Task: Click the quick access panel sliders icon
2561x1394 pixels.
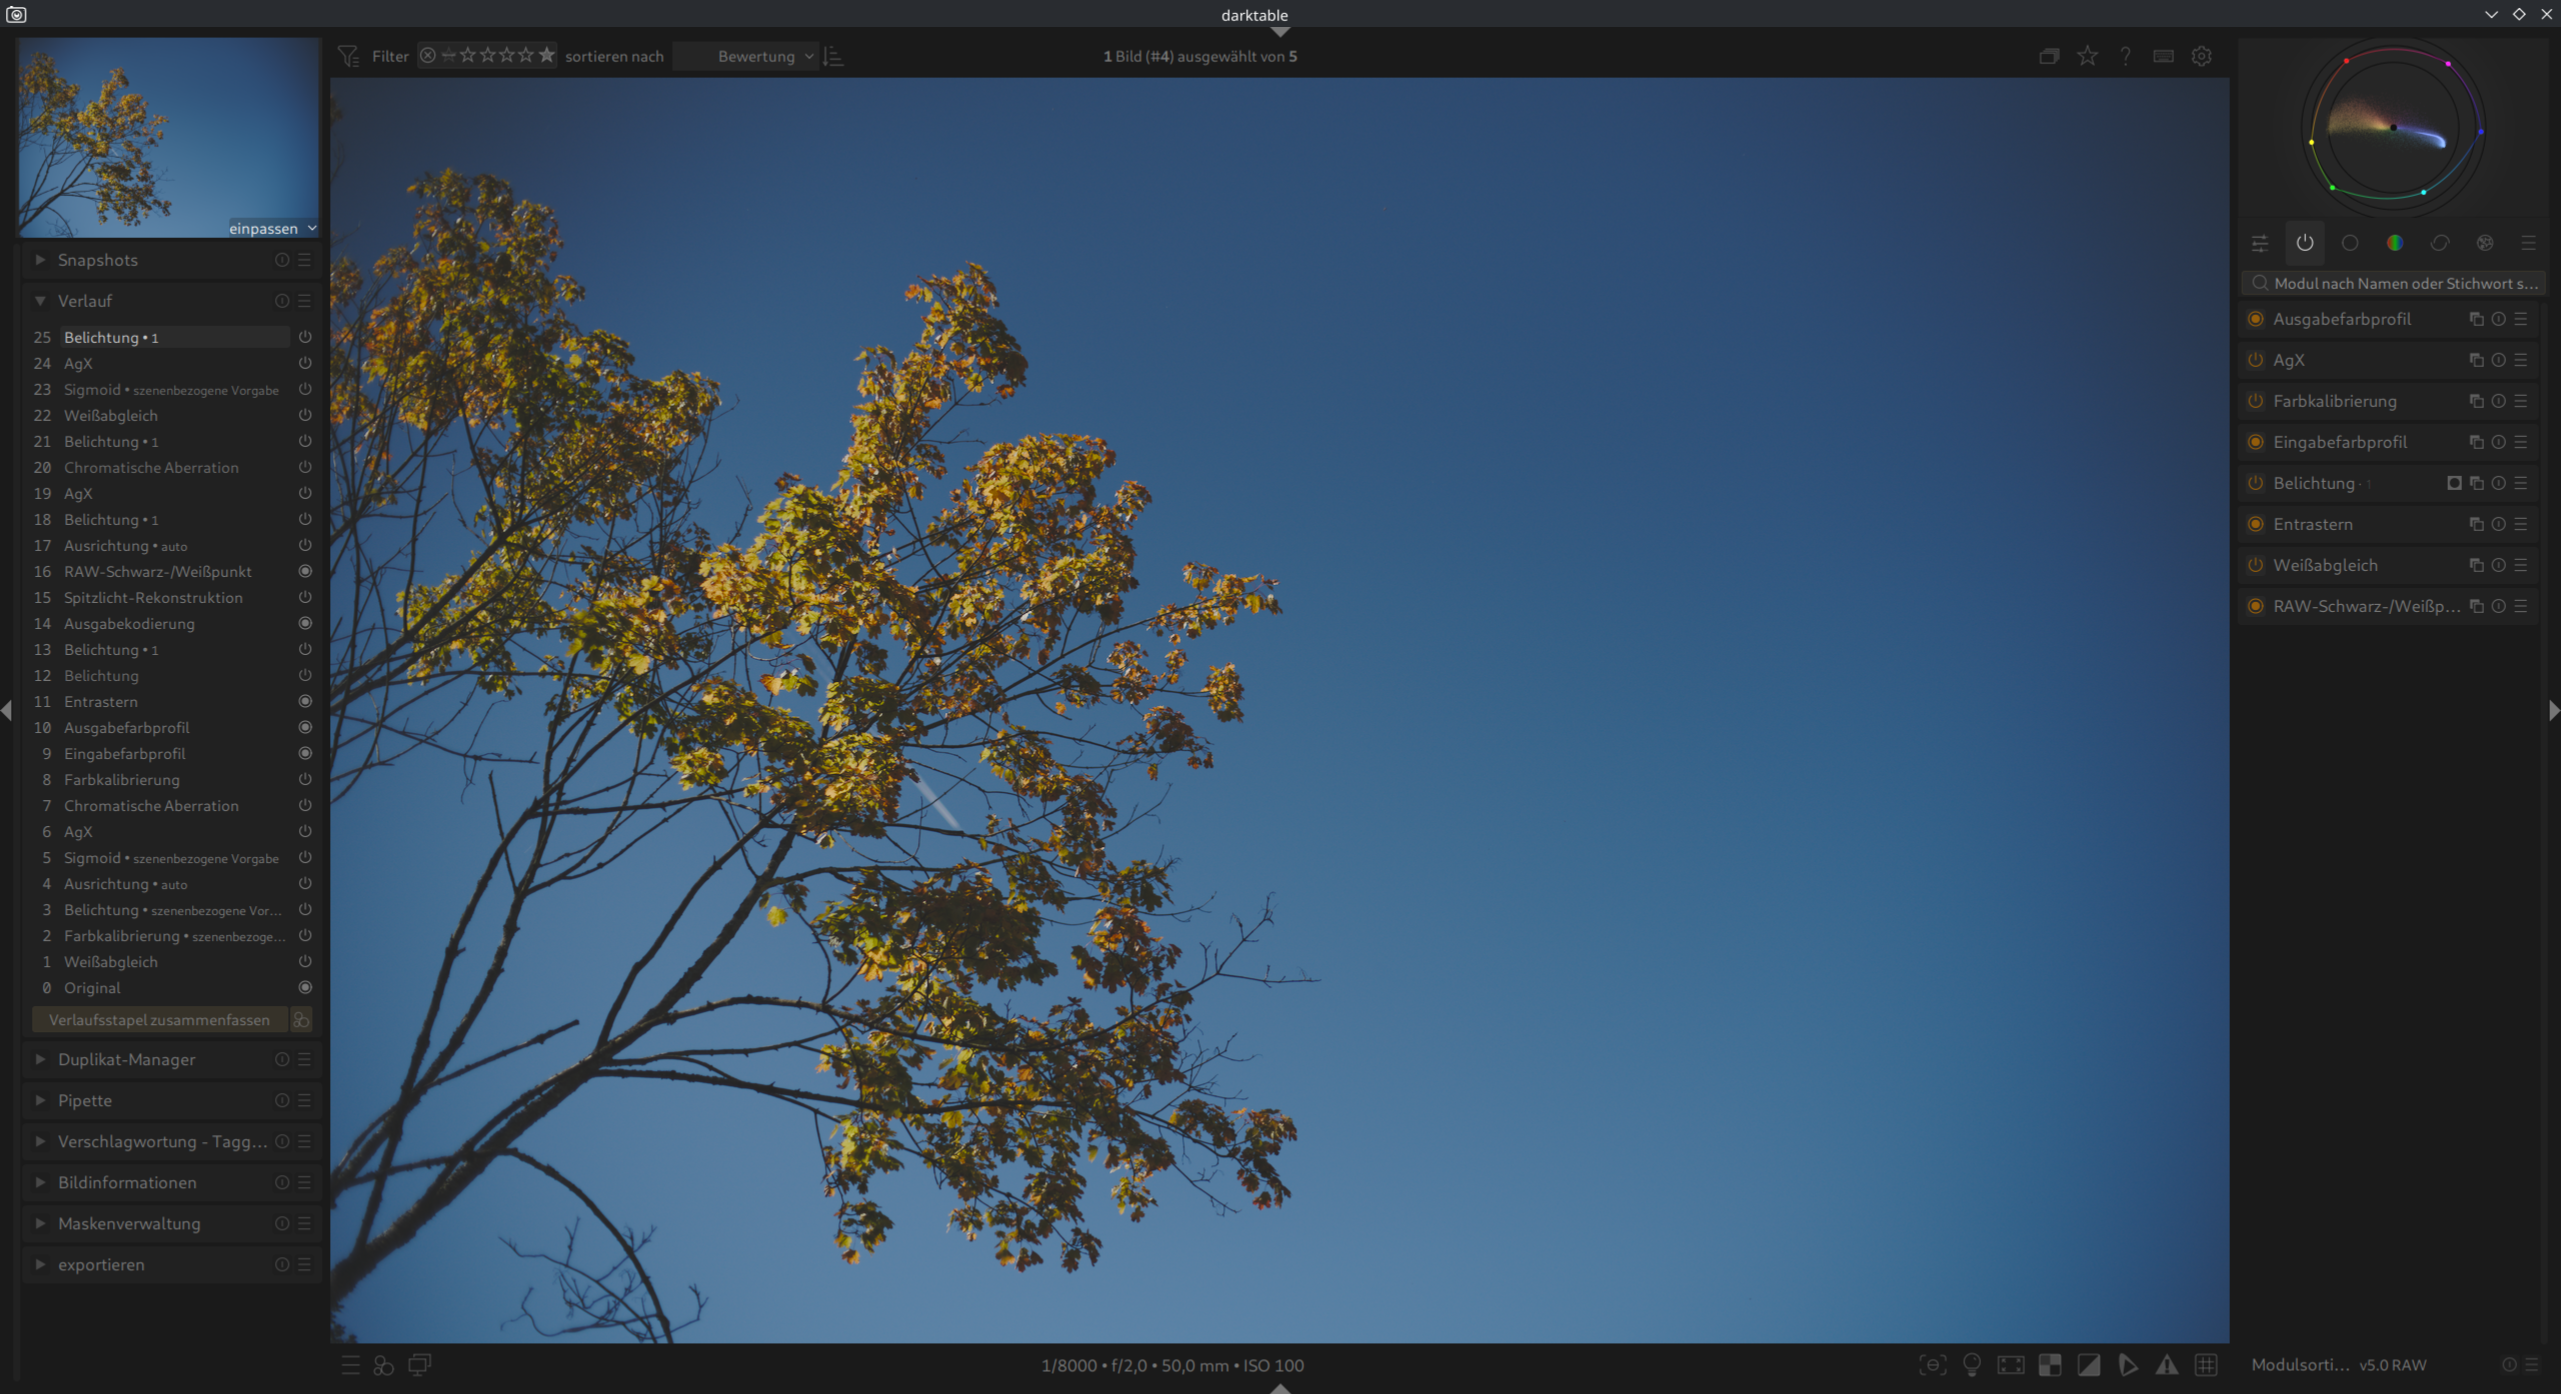Action: point(2259,243)
